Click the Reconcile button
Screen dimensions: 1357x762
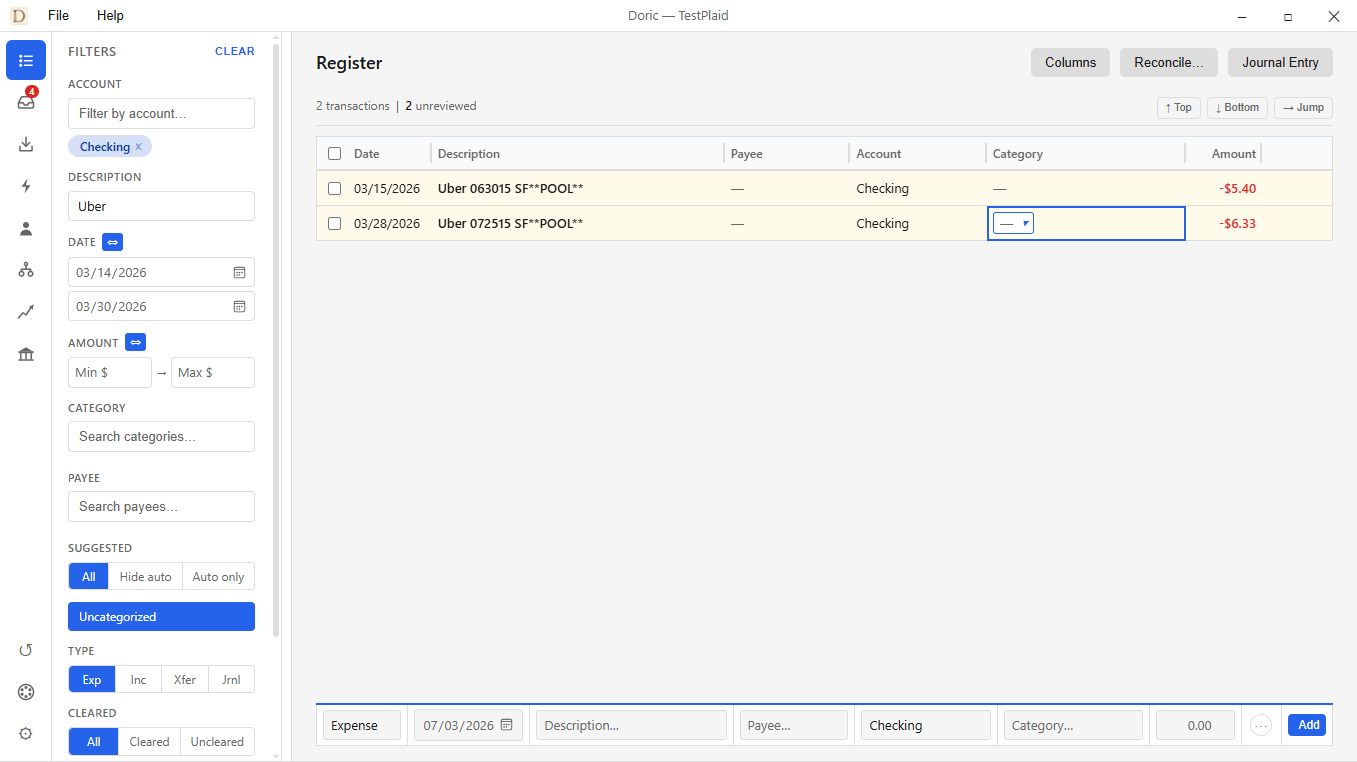(x=1169, y=62)
